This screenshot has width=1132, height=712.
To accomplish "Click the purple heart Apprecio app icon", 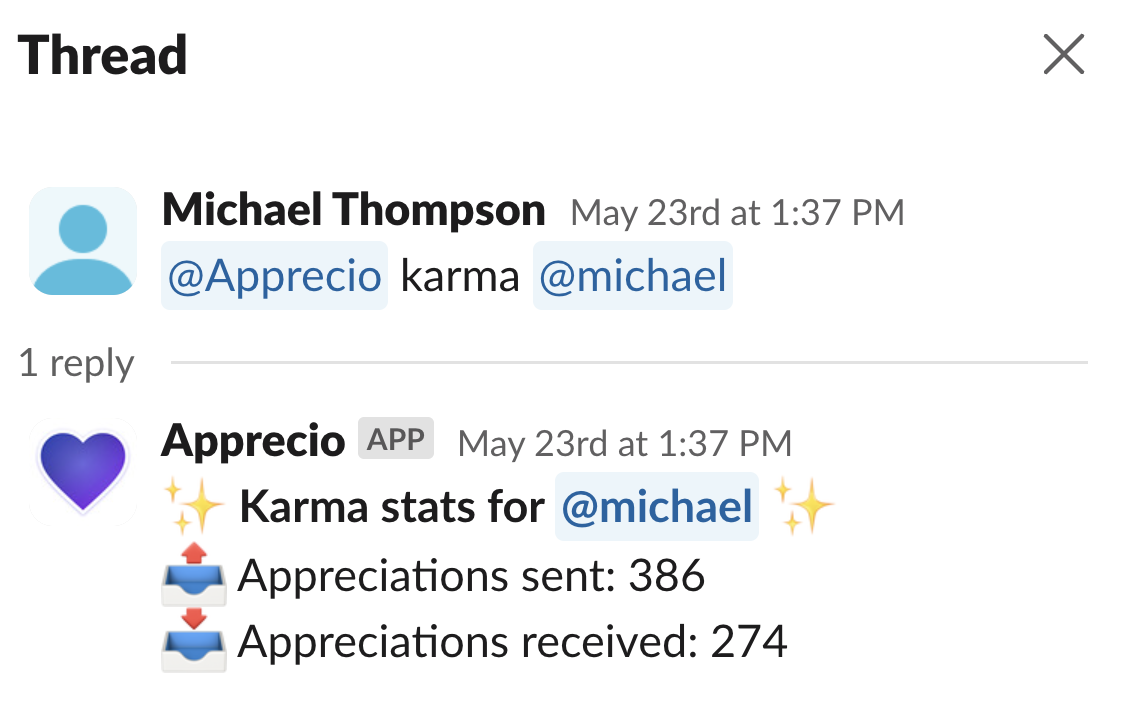I will [x=82, y=470].
